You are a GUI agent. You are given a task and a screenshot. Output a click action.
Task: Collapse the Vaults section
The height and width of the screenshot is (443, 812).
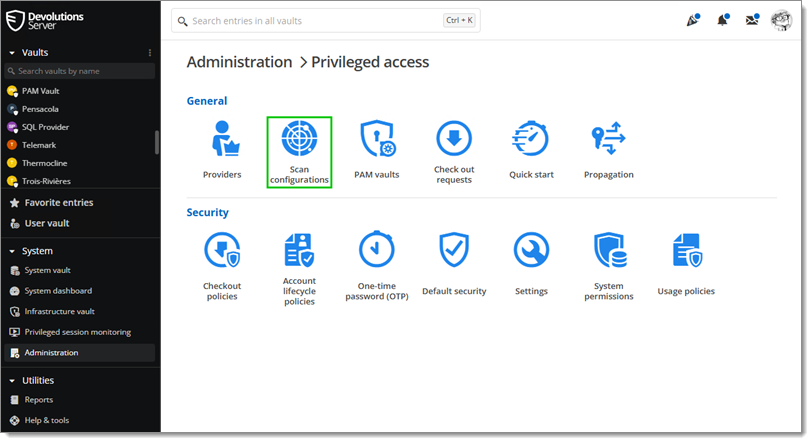tap(12, 53)
